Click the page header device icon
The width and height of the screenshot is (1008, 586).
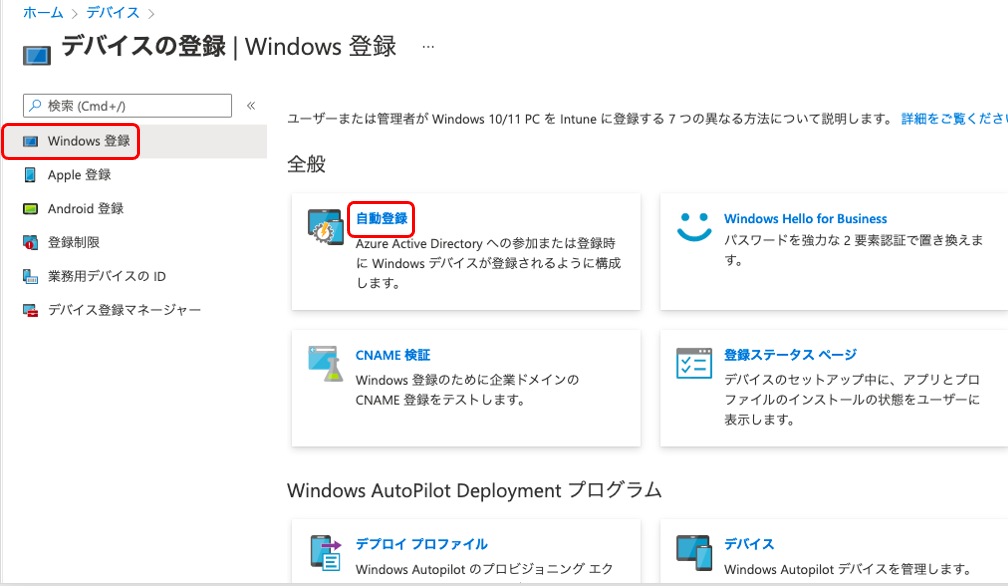tap(37, 56)
